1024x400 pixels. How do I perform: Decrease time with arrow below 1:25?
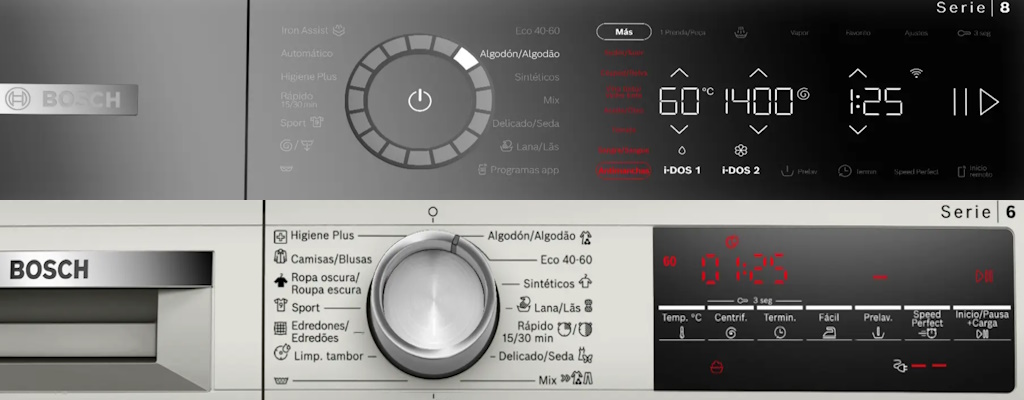pos(857,129)
